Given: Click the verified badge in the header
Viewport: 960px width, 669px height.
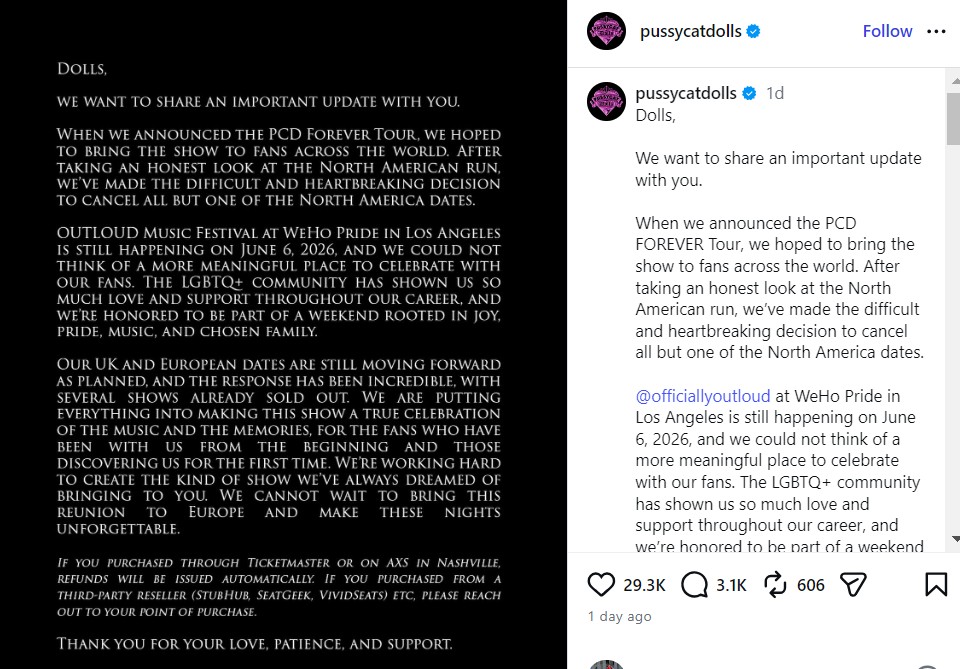Looking at the screenshot, I should [x=754, y=31].
